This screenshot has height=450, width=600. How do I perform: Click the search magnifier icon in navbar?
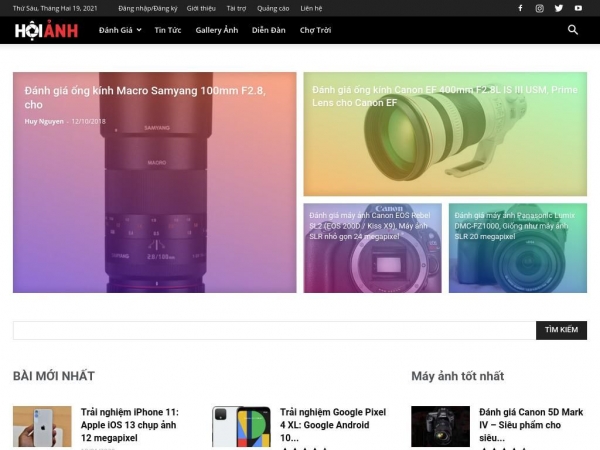tap(573, 30)
